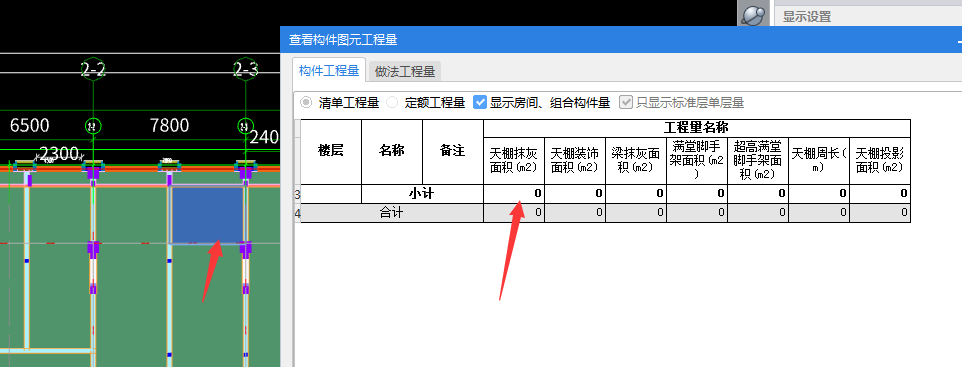The height and width of the screenshot is (367, 962).
Task: Click the 工程量名称 group header
Action: [696, 128]
